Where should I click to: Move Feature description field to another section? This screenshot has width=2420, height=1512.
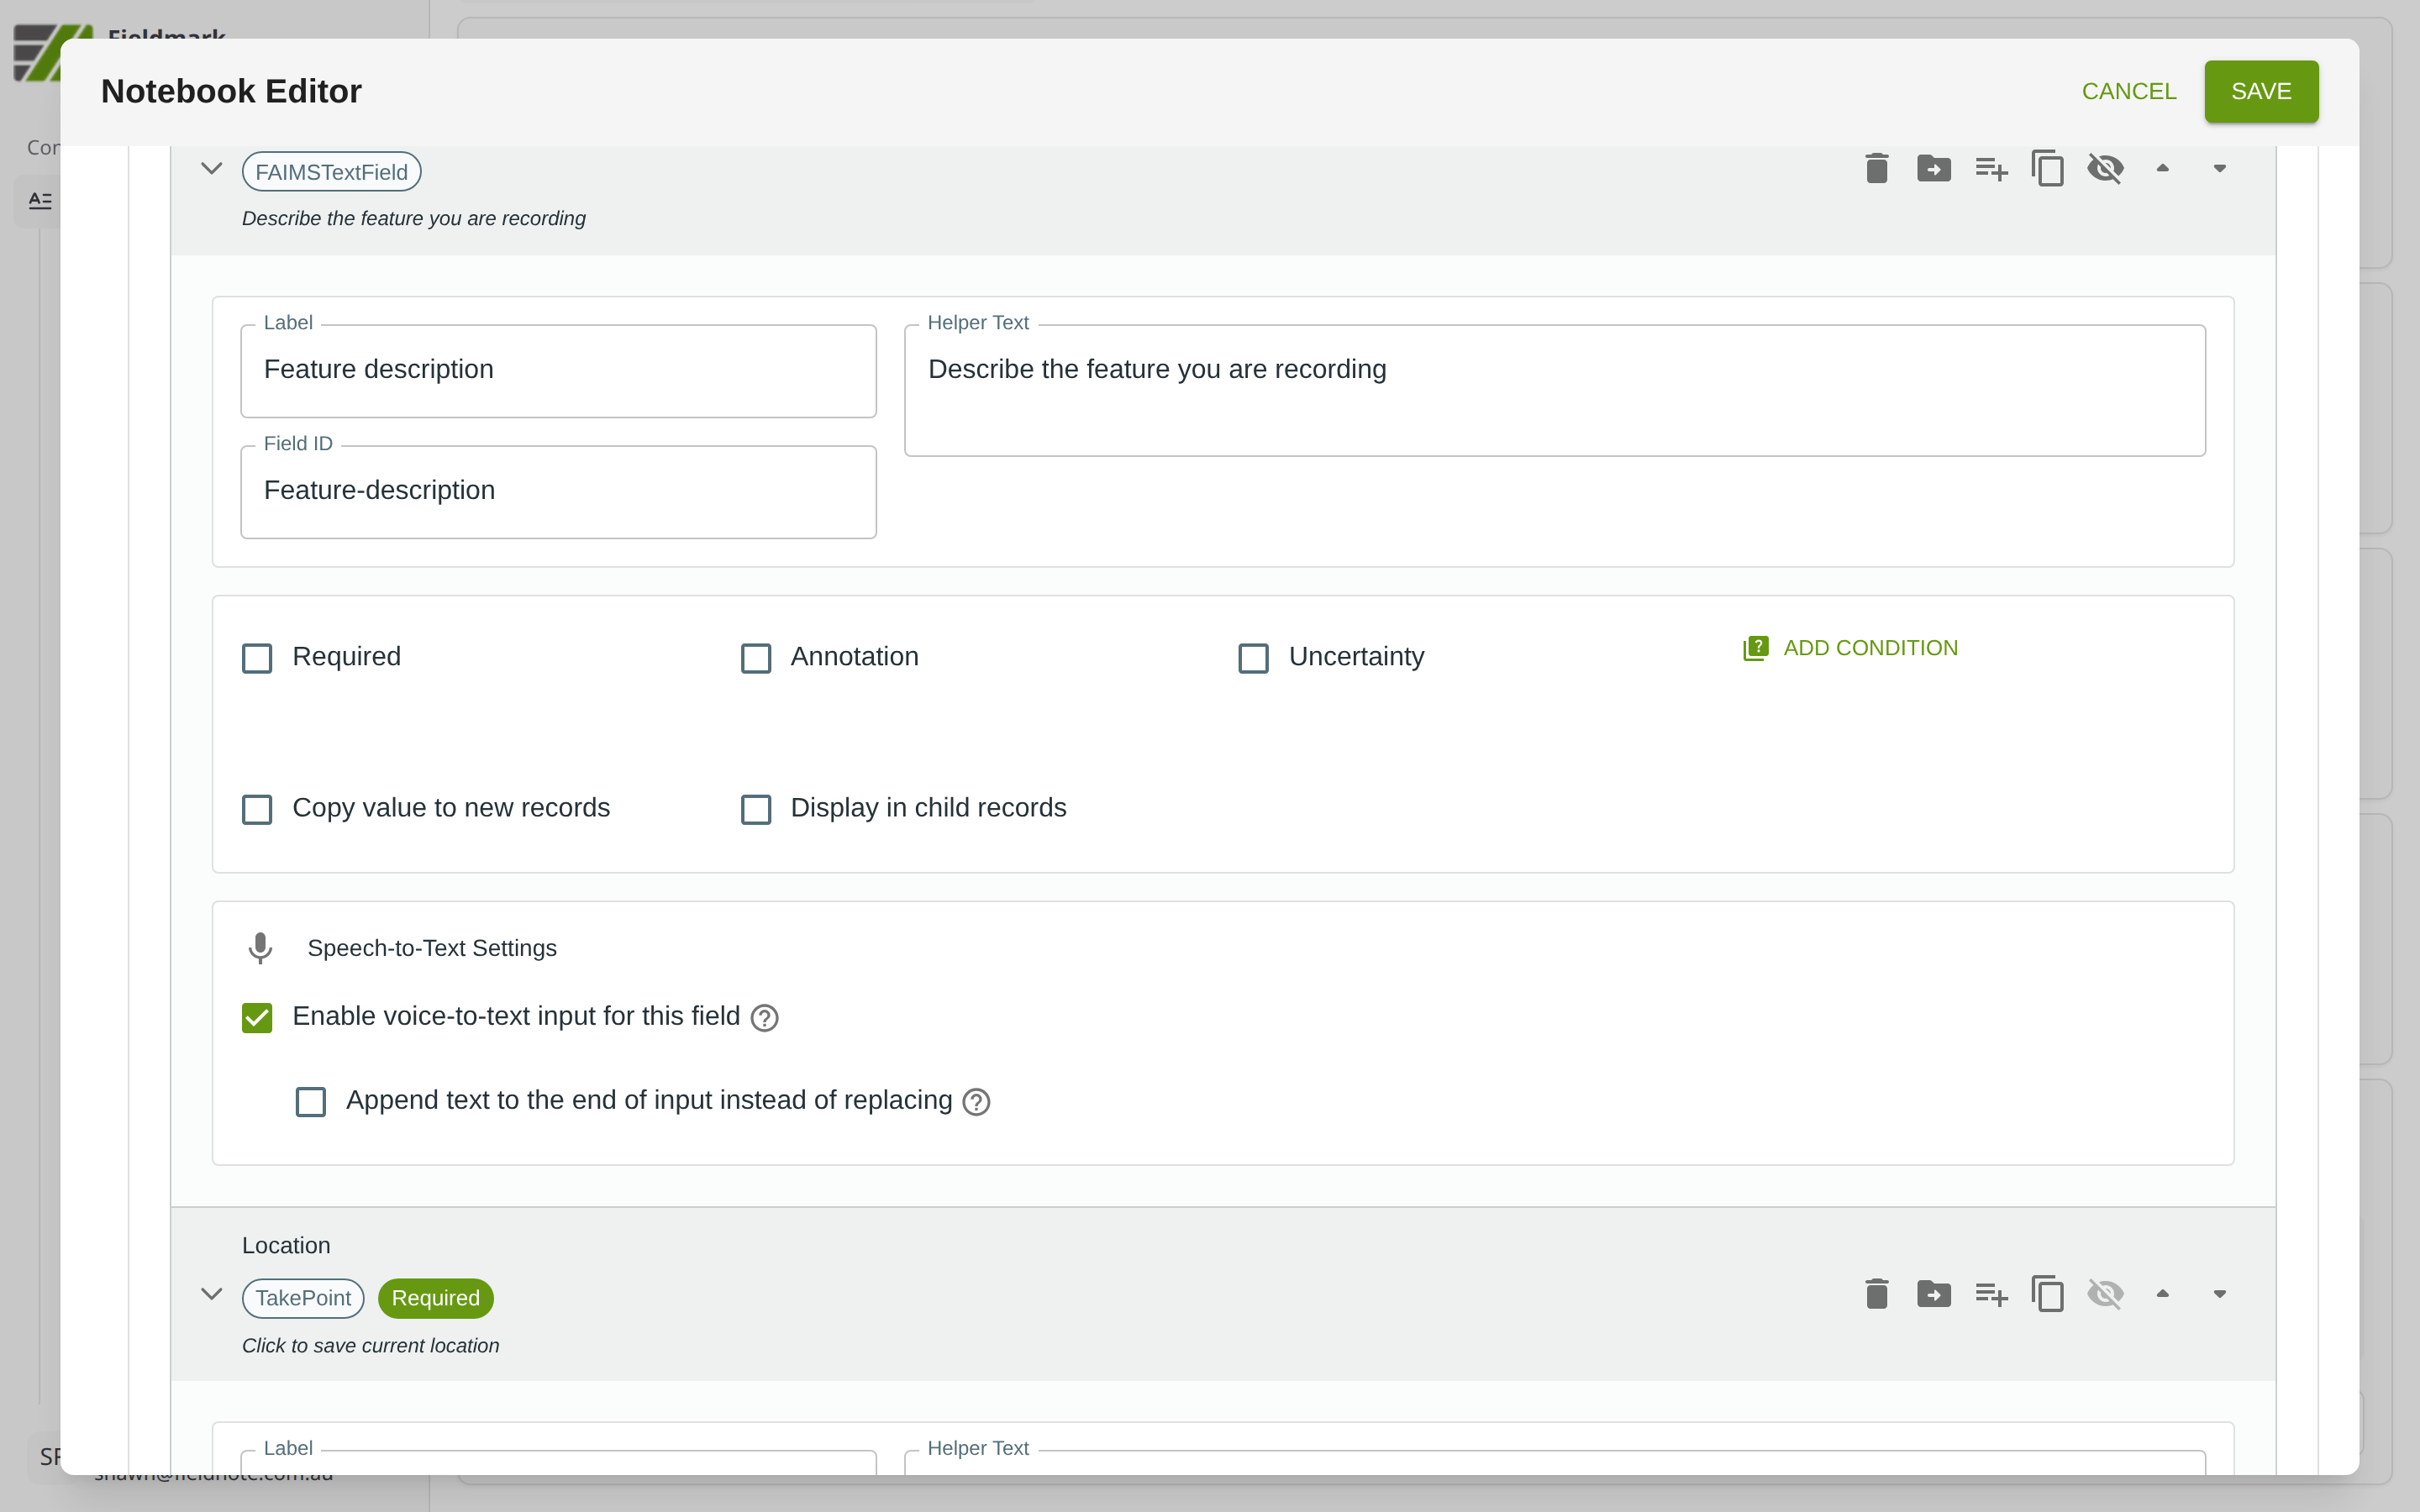[1933, 169]
